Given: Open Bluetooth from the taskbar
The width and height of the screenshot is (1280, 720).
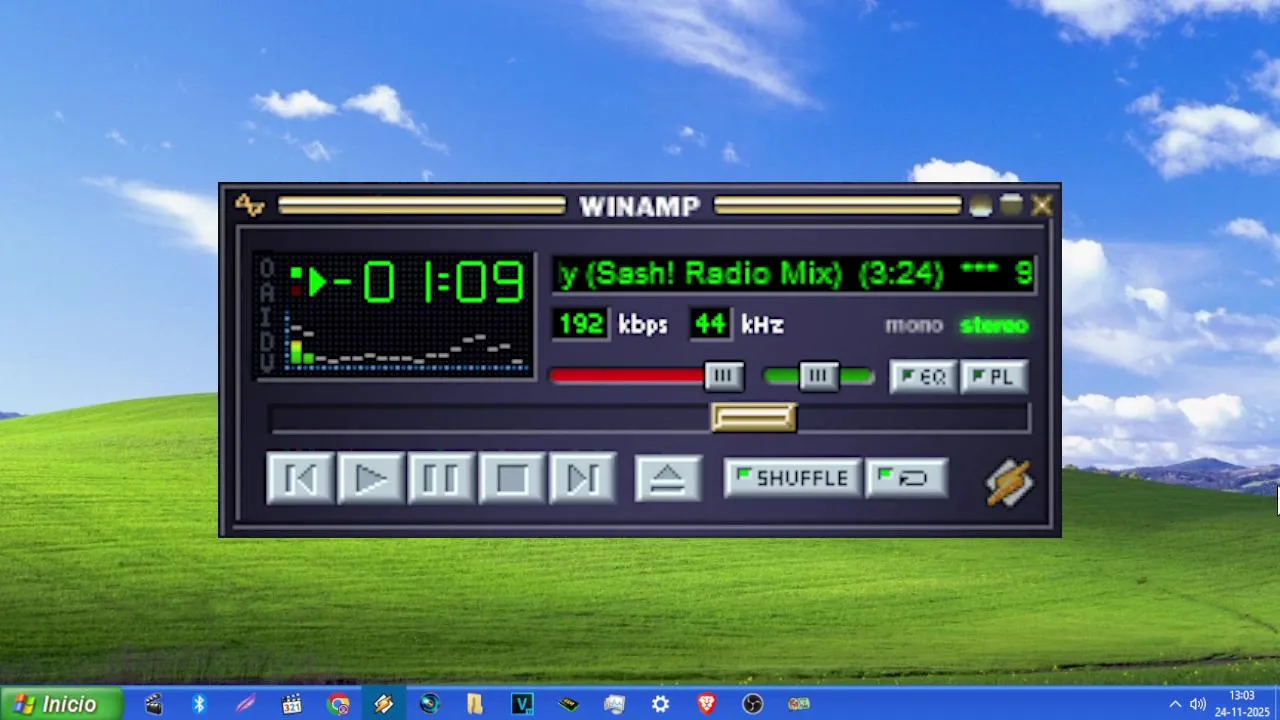Looking at the screenshot, I should coord(199,704).
